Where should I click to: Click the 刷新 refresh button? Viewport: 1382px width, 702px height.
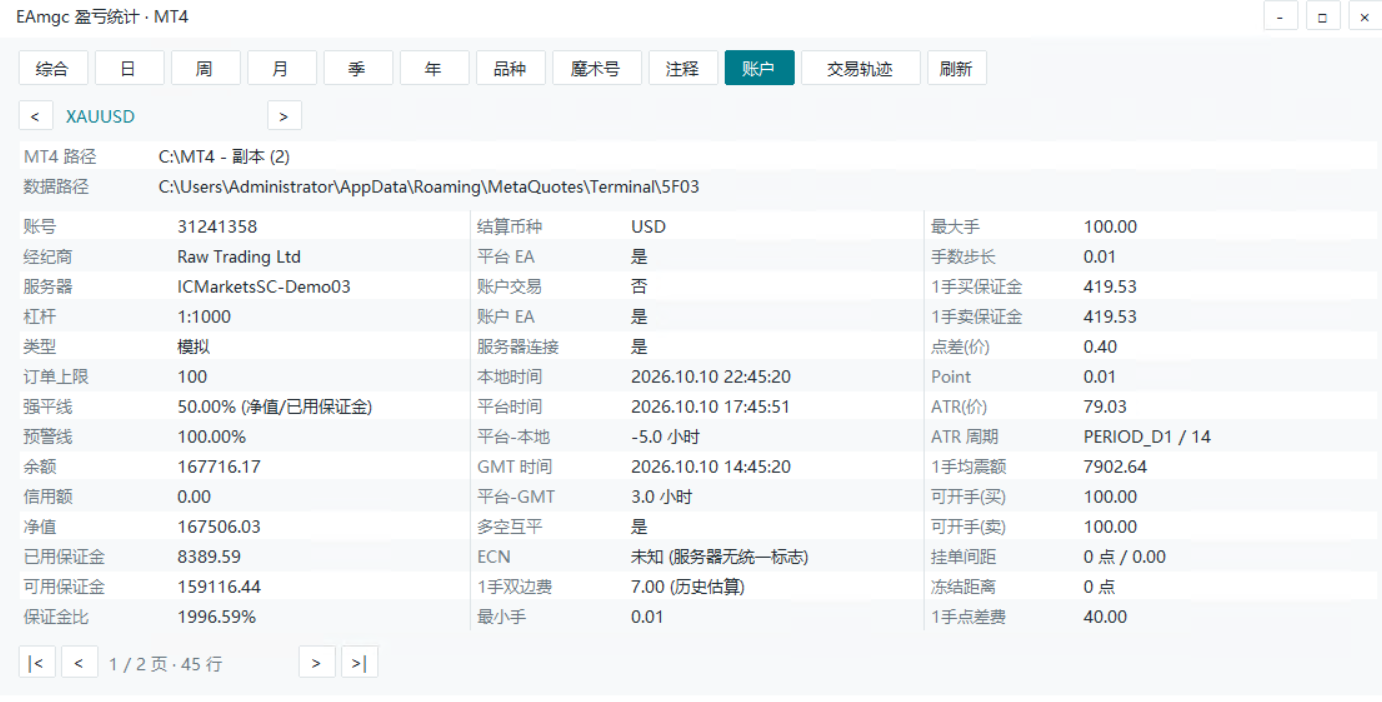957,68
